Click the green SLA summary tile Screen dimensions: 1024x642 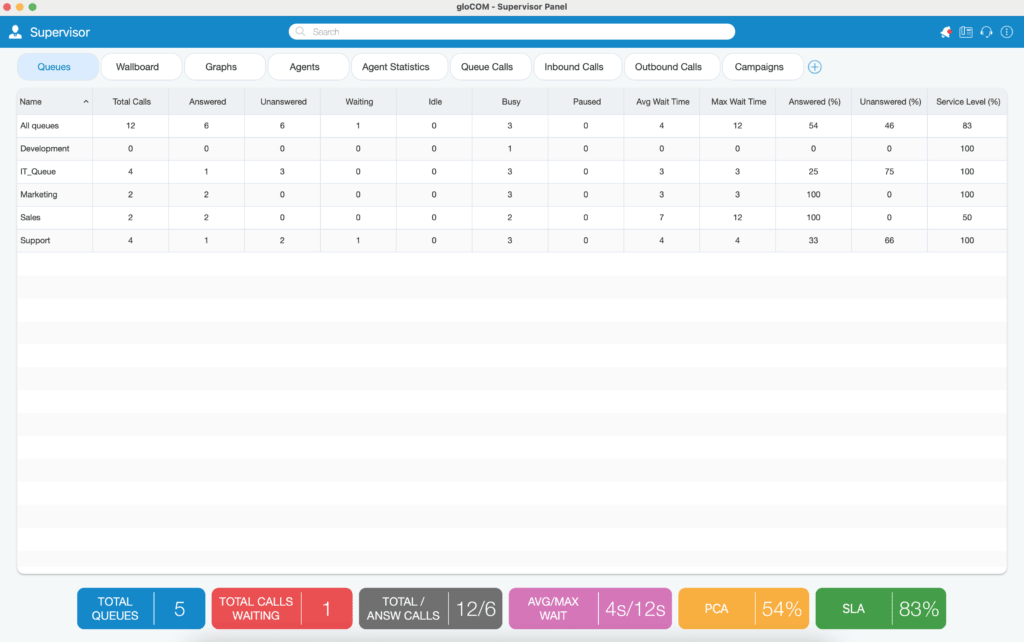tap(880, 609)
